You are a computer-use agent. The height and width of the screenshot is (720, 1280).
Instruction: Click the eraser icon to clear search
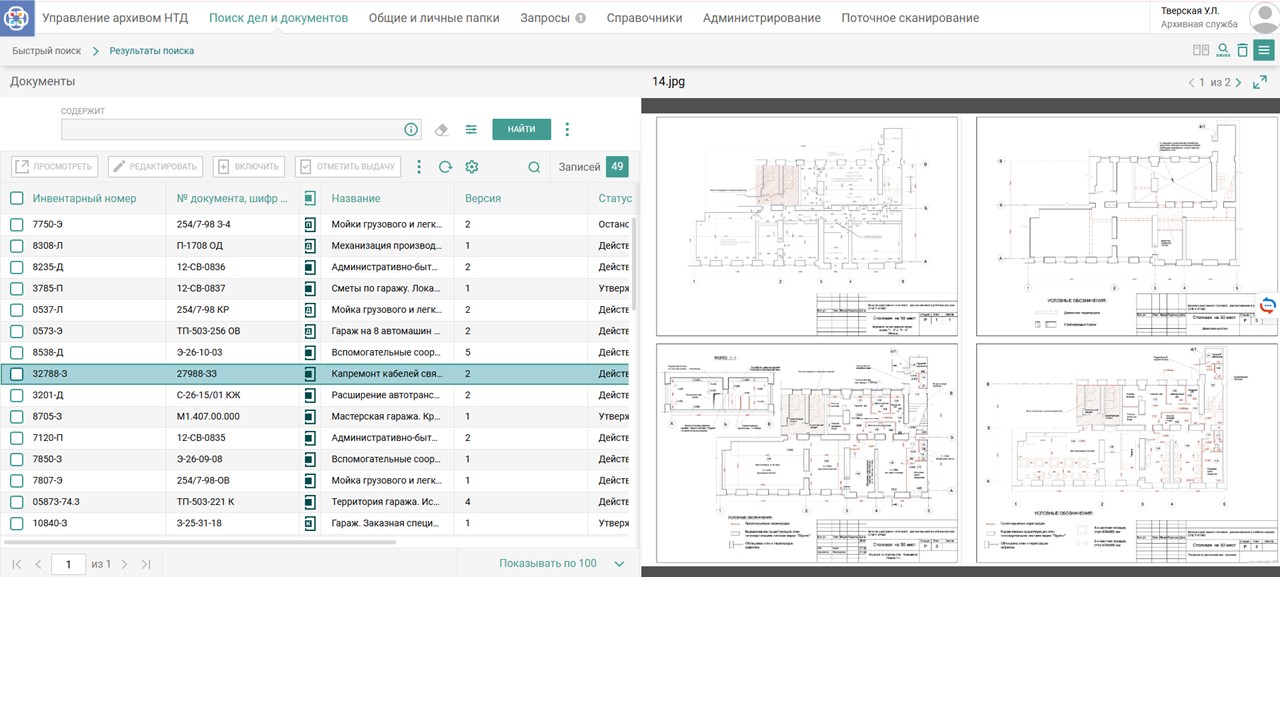tap(442, 130)
